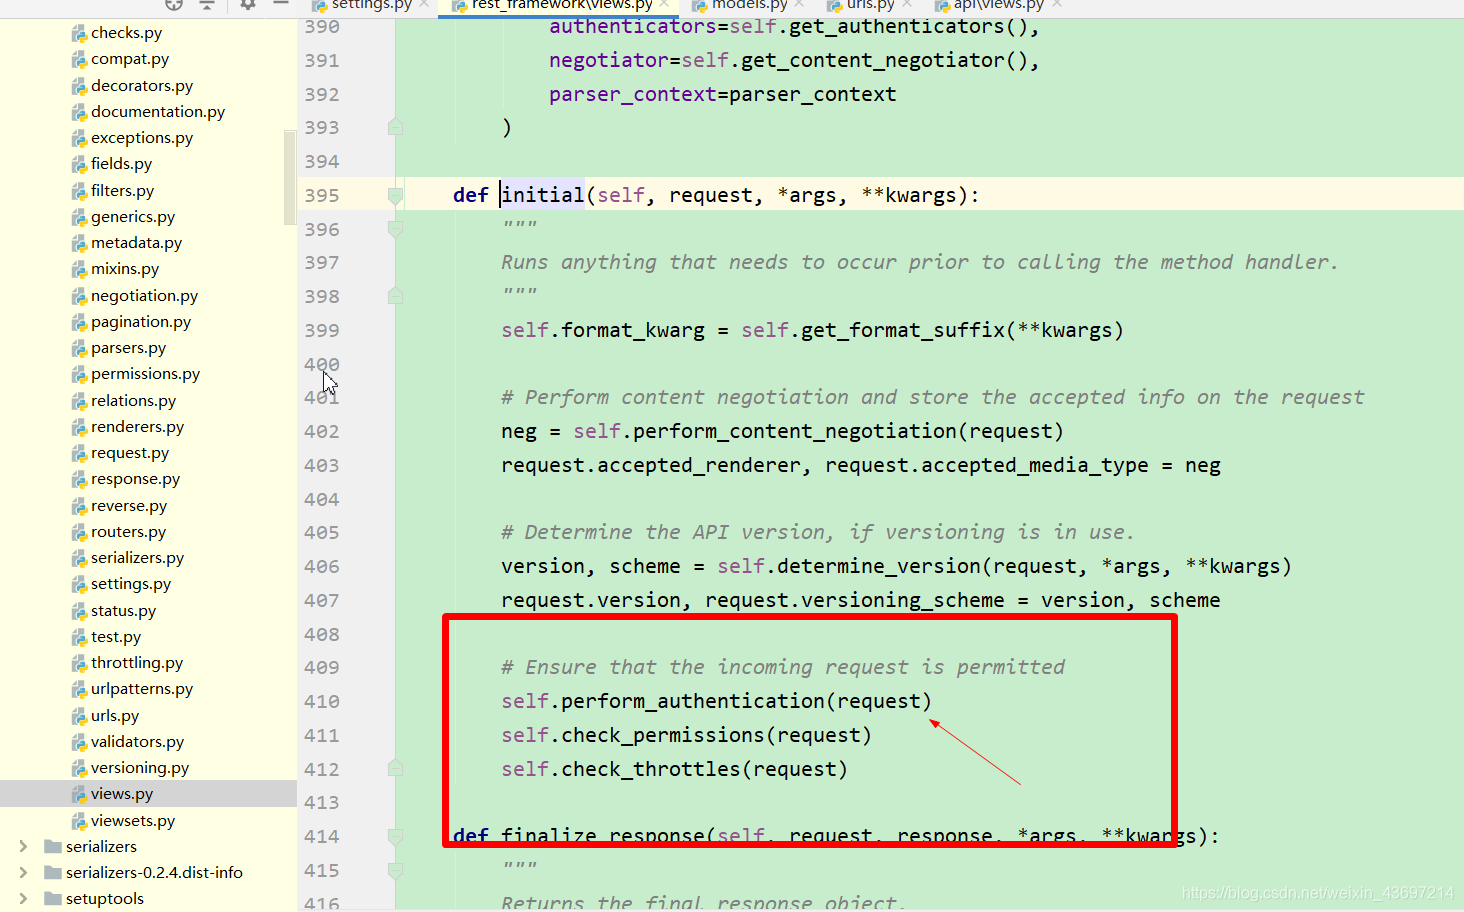
Task: Click perform_content_negotiation on line 402
Action: point(795,431)
